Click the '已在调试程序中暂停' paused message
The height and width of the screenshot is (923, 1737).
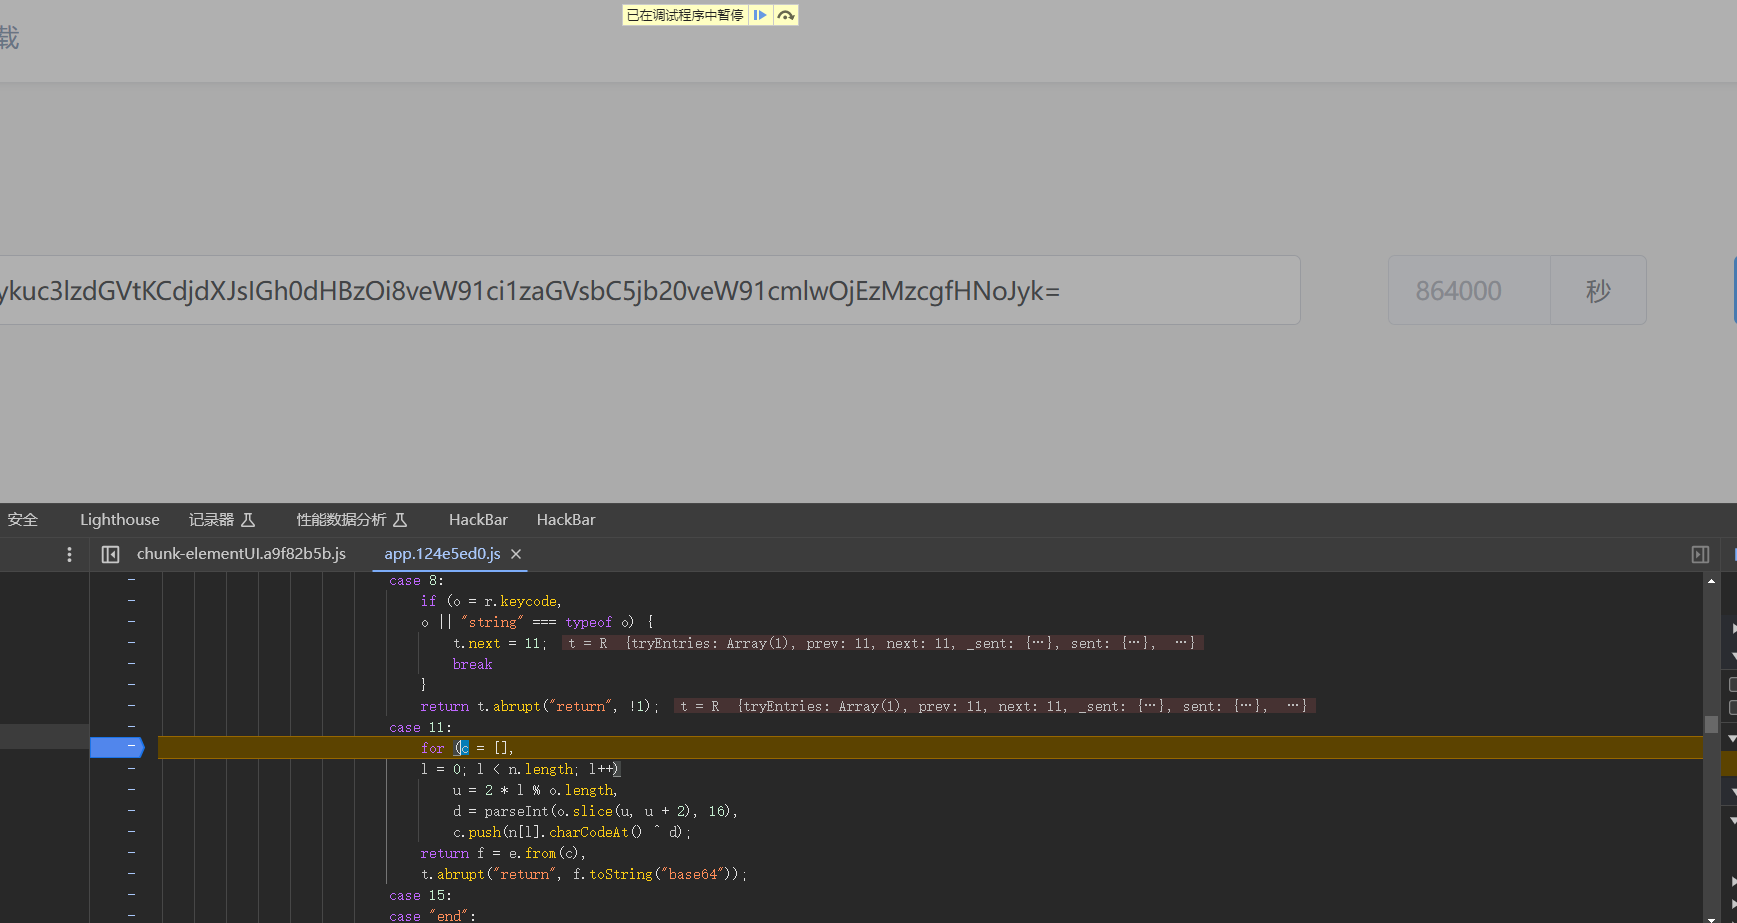point(685,15)
